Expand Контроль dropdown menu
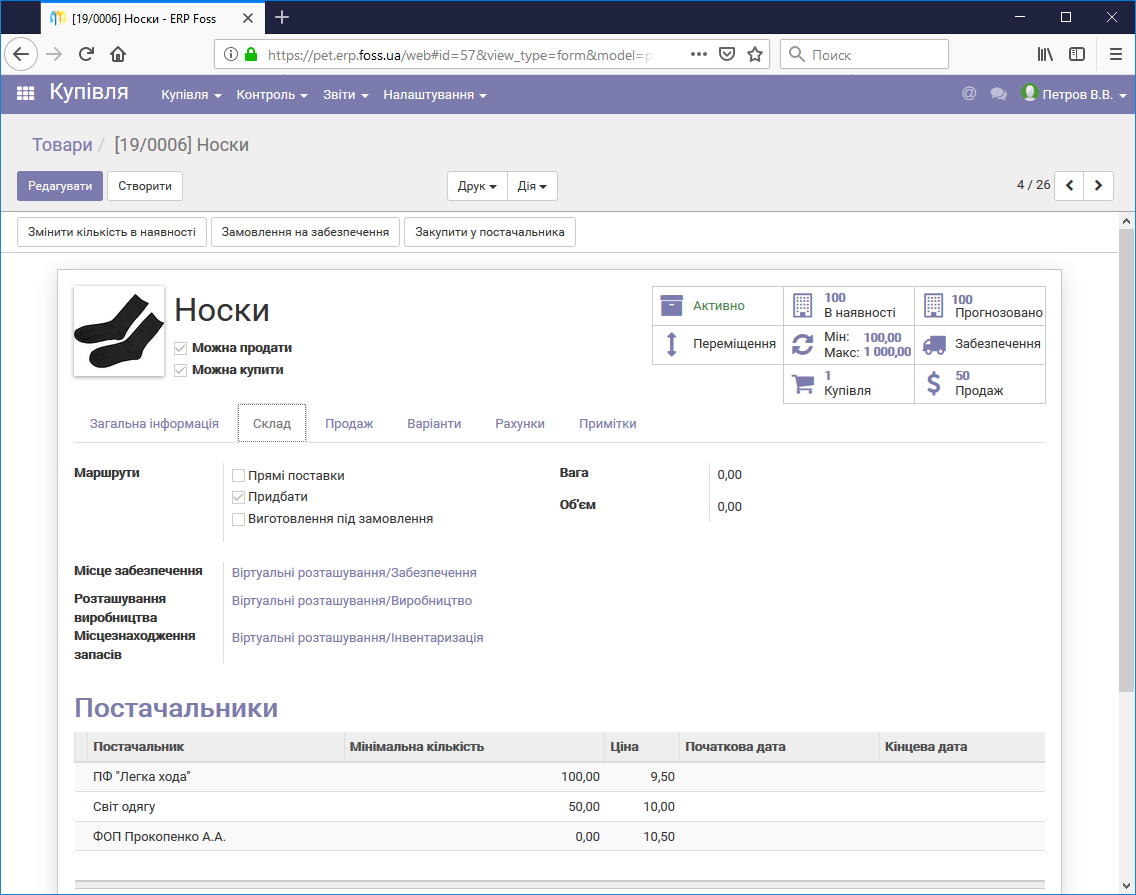 (272, 95)
